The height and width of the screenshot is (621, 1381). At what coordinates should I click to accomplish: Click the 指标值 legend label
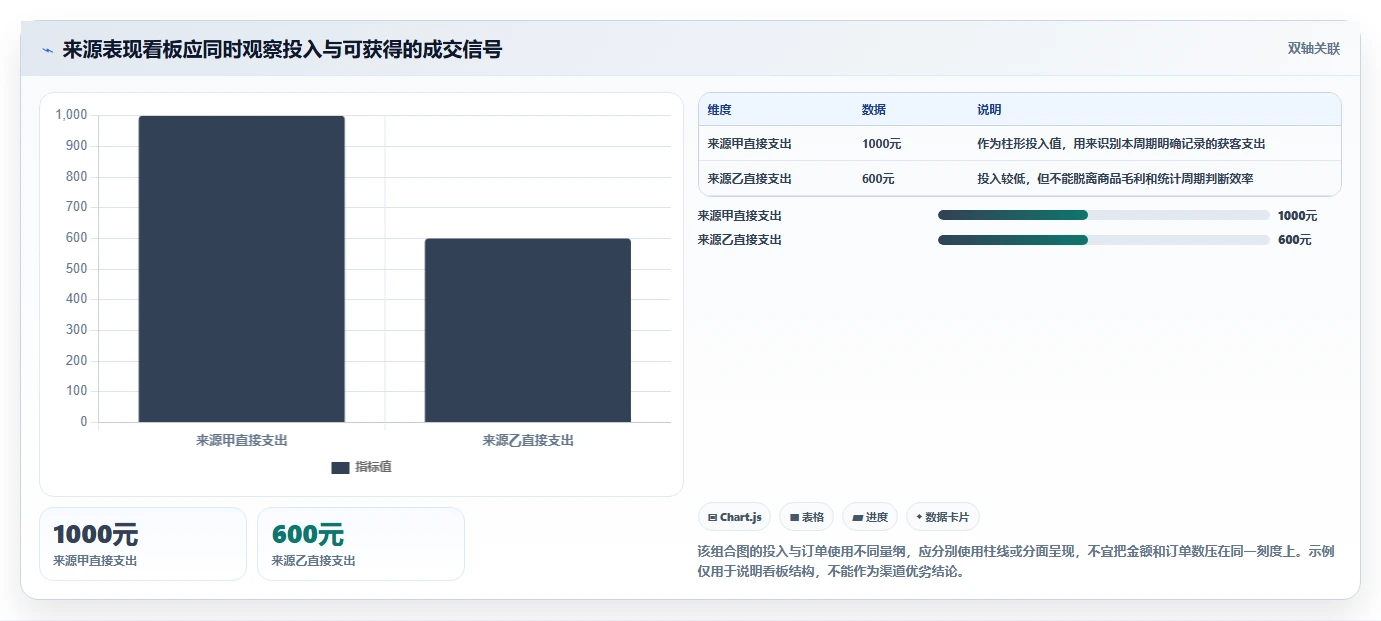click(x=373, y=467)
